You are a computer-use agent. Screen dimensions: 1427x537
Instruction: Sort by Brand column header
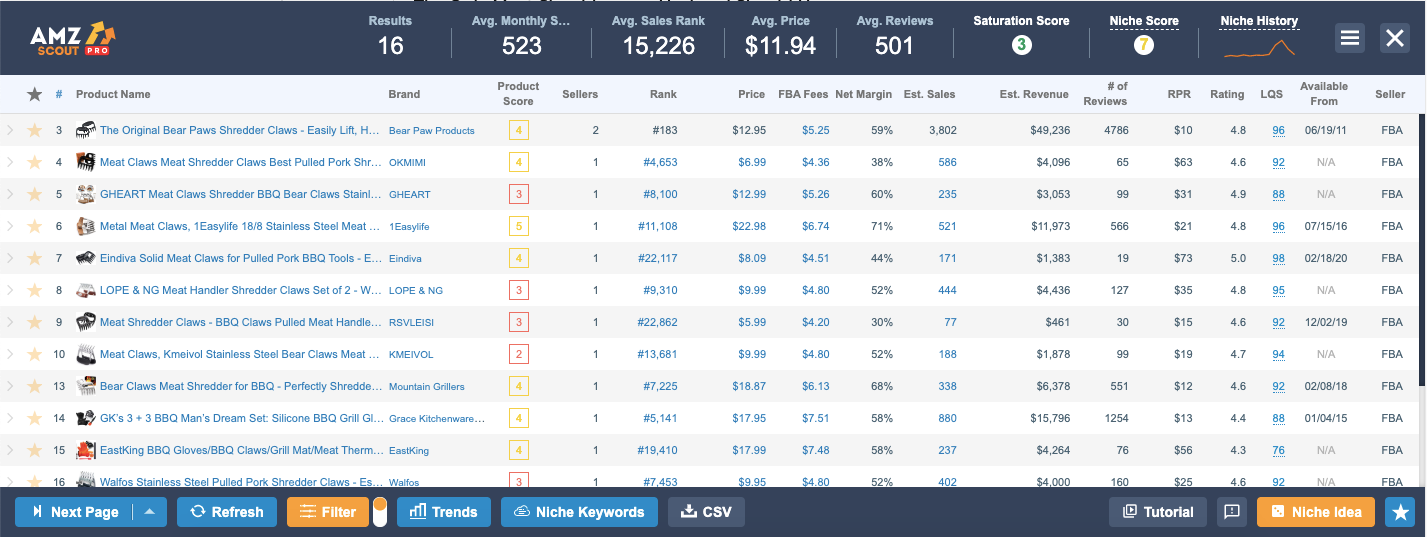(x=404, y=94)
